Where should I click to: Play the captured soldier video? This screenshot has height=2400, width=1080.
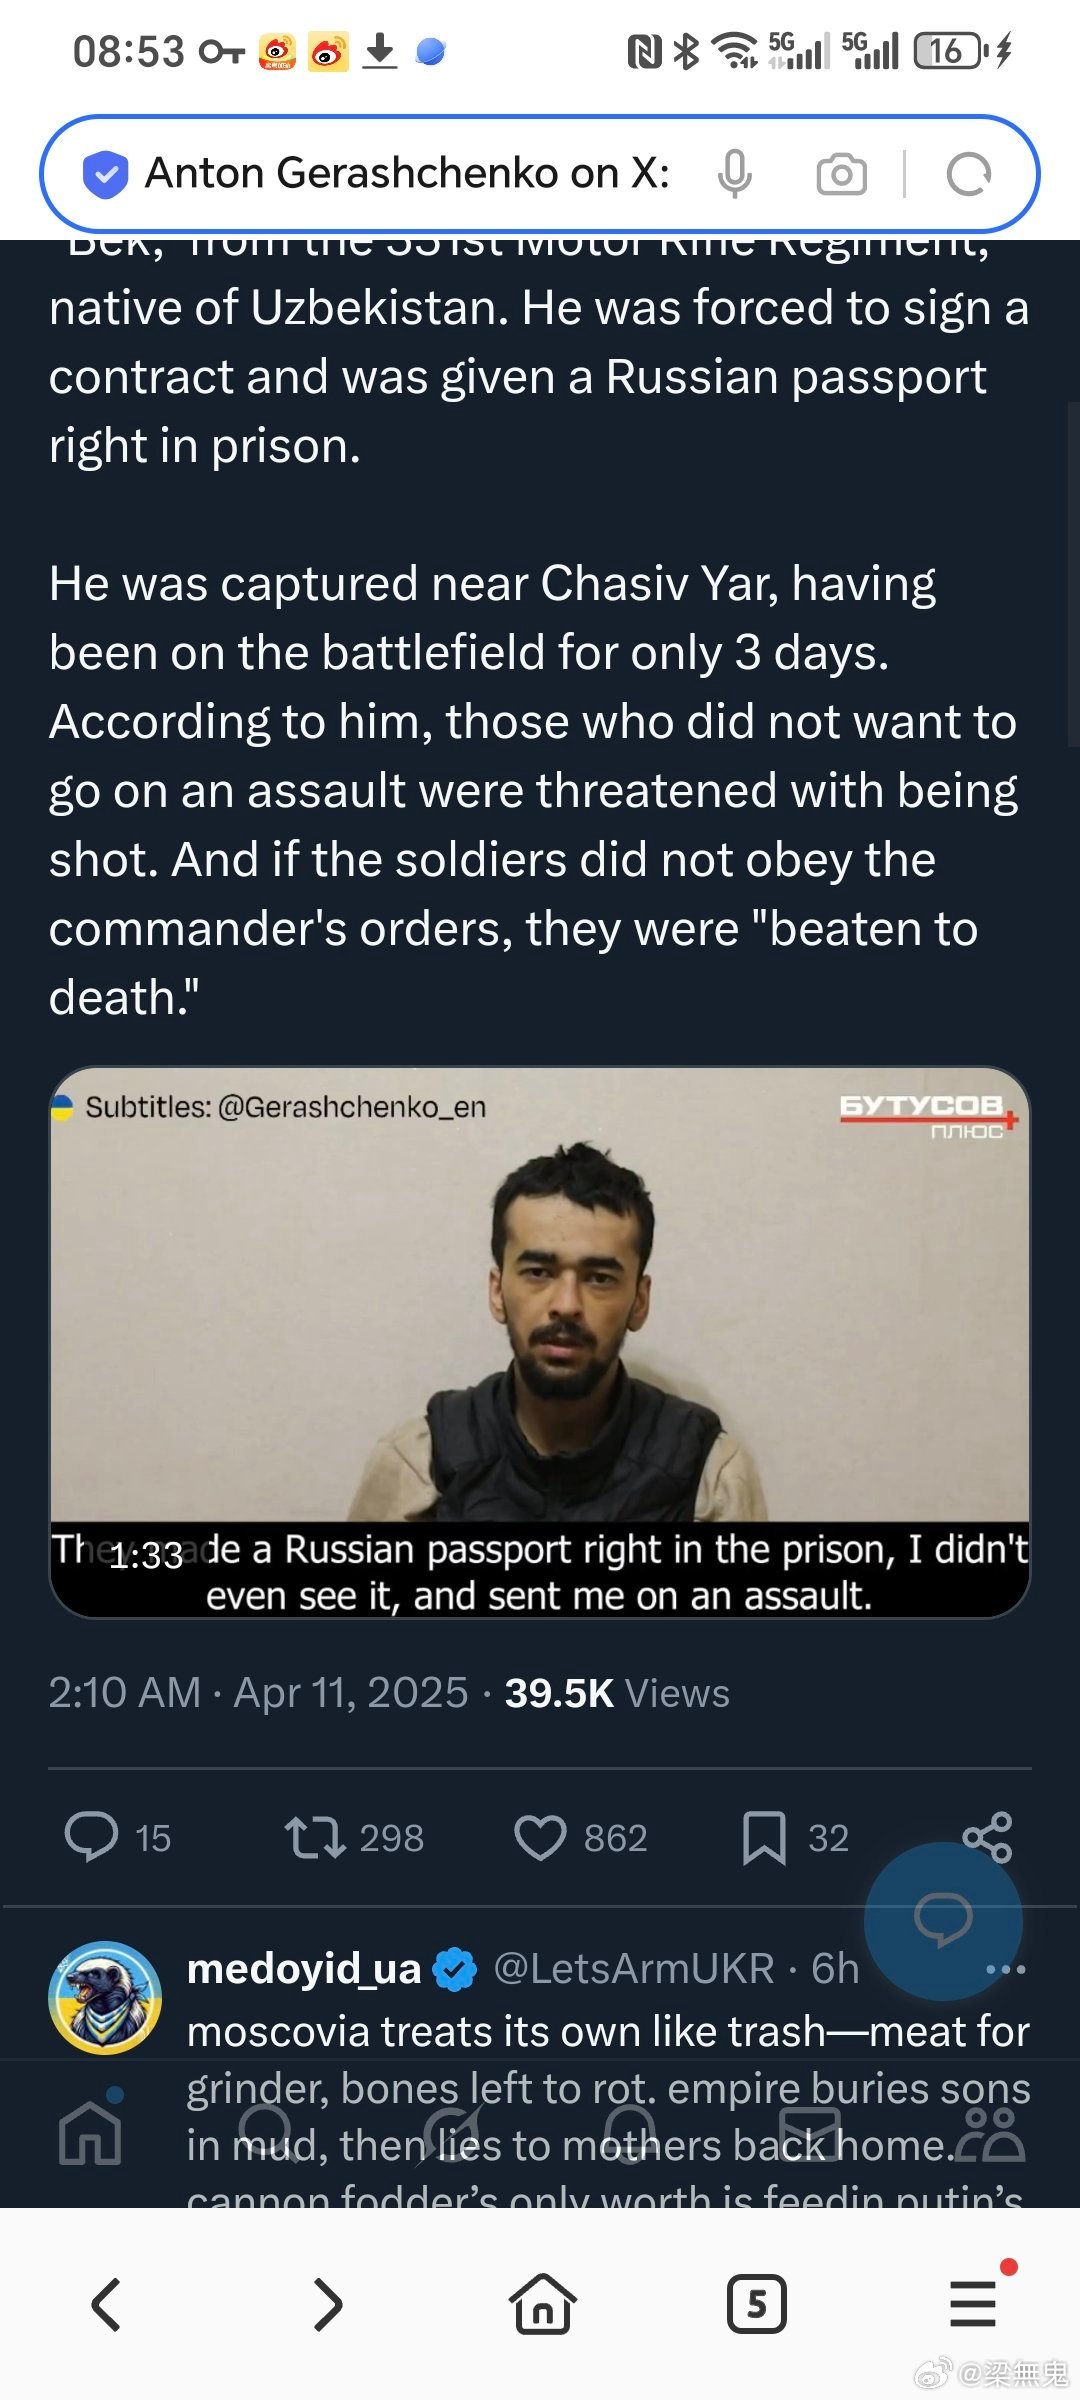pyautogui.click(x=540, y=1340)
